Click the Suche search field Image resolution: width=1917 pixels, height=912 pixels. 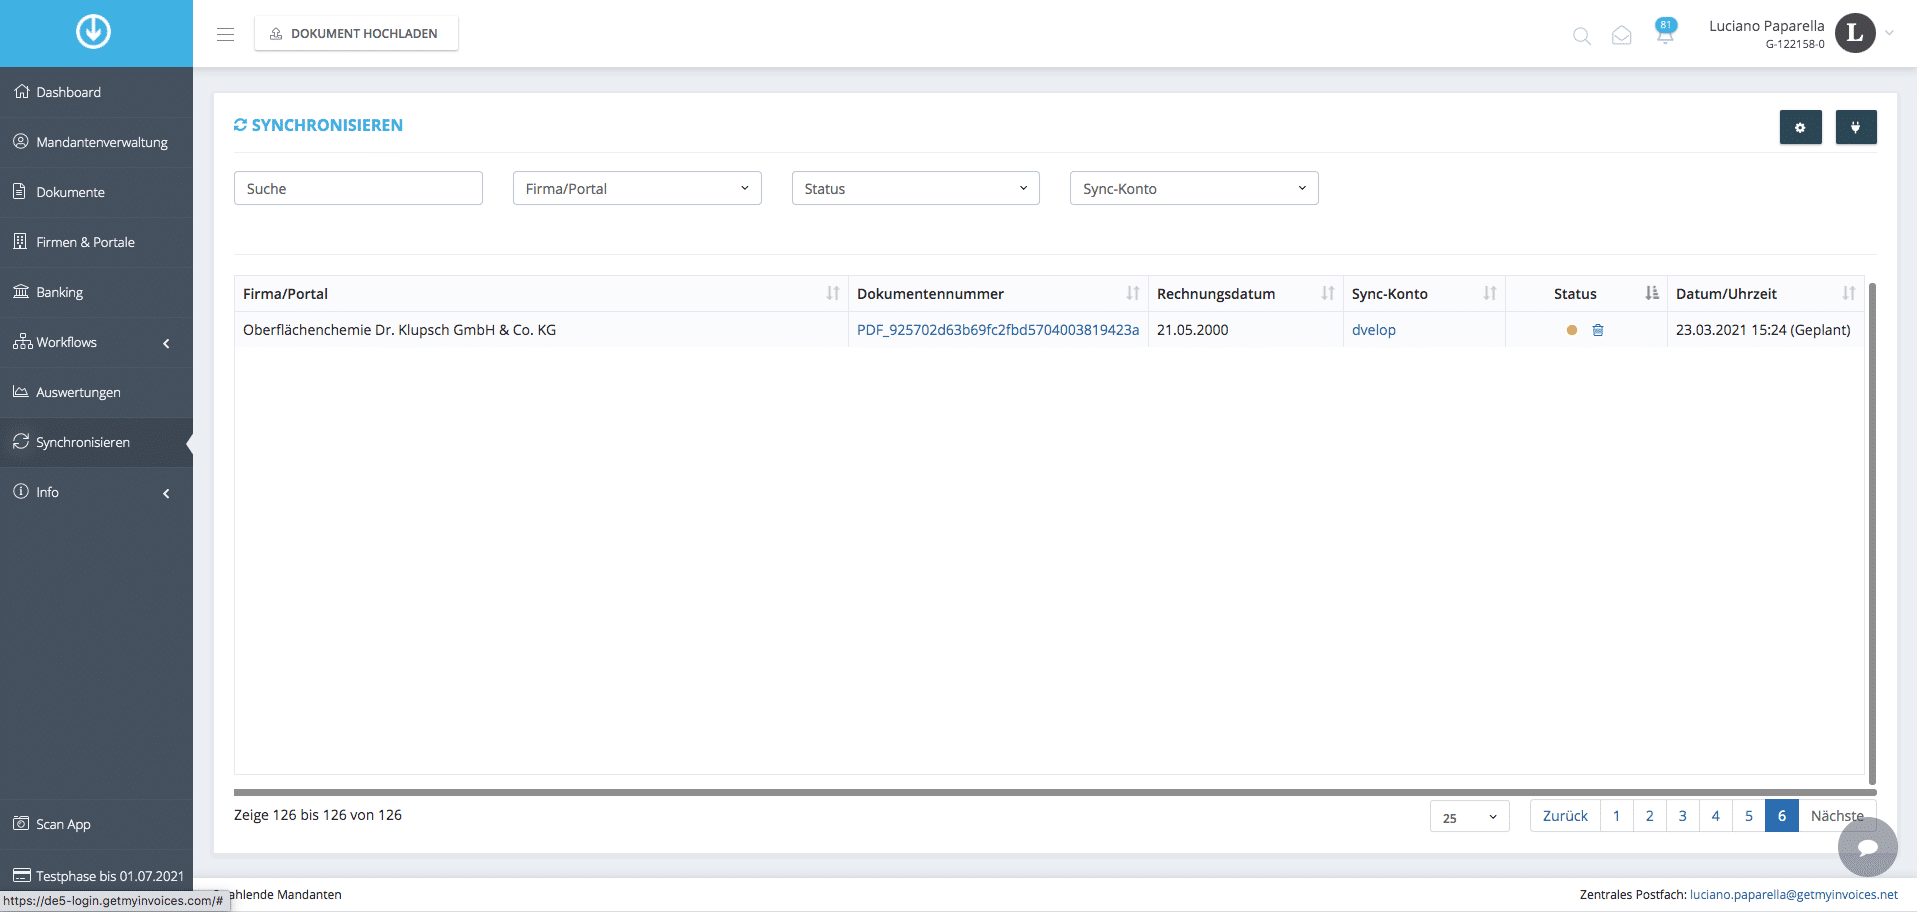click(358, 188)
